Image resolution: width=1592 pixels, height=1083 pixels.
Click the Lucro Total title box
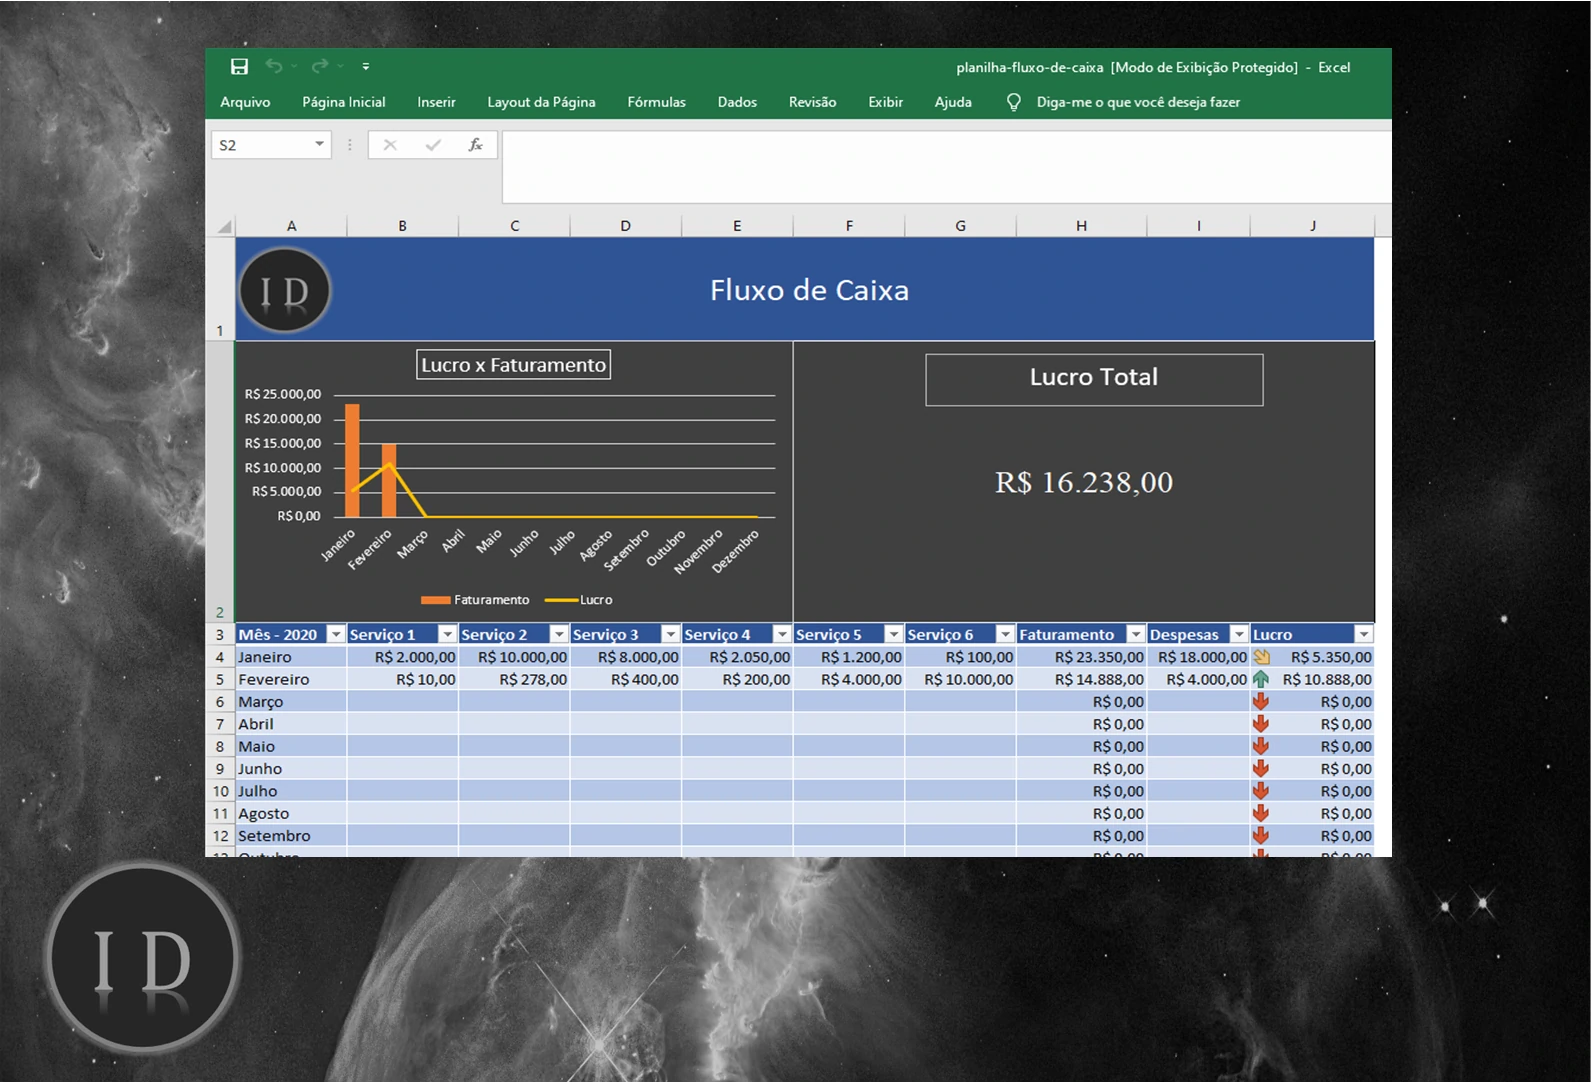point(1094,379)
